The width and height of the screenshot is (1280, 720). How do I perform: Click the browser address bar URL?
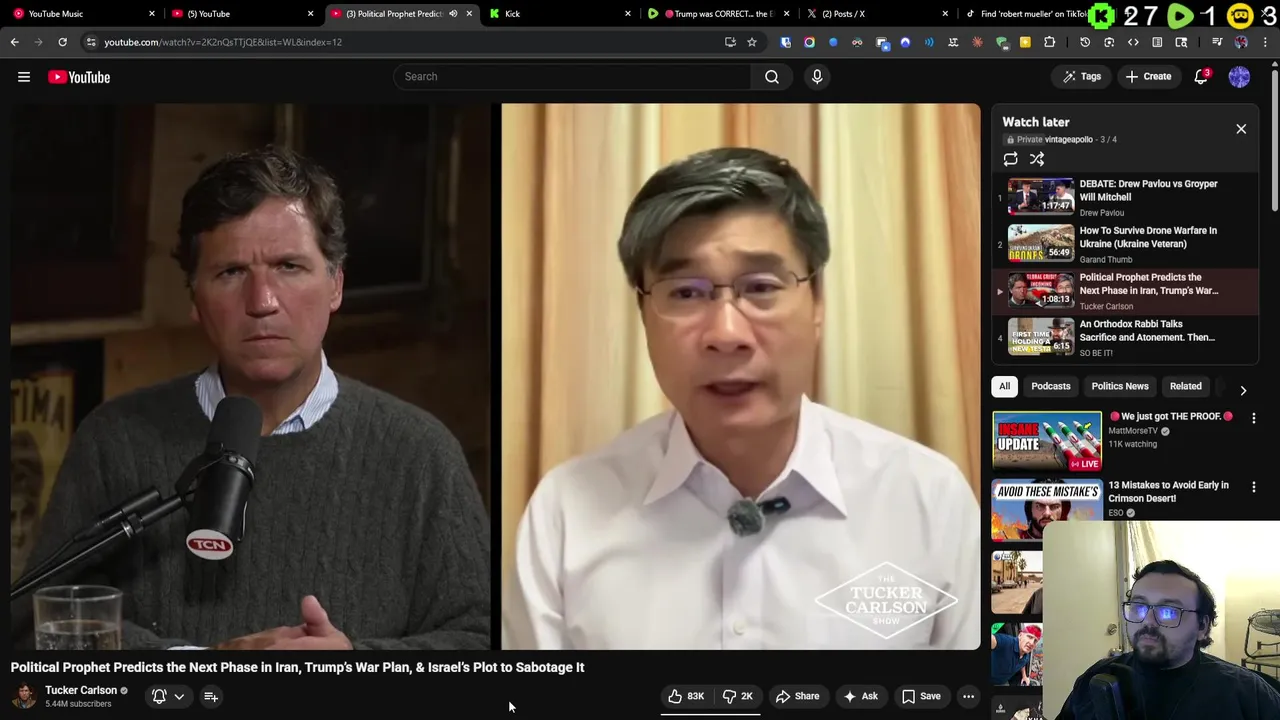click(x=223, y=42)
